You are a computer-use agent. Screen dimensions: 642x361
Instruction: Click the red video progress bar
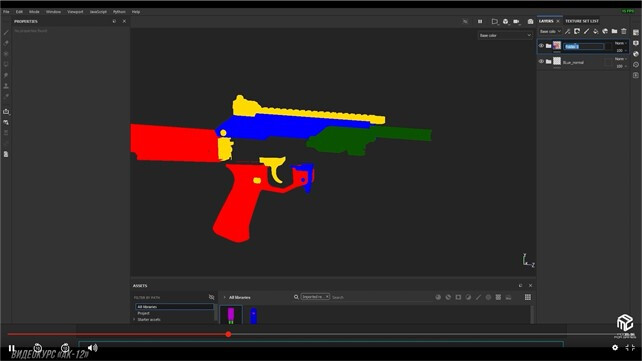click(118, 334)
